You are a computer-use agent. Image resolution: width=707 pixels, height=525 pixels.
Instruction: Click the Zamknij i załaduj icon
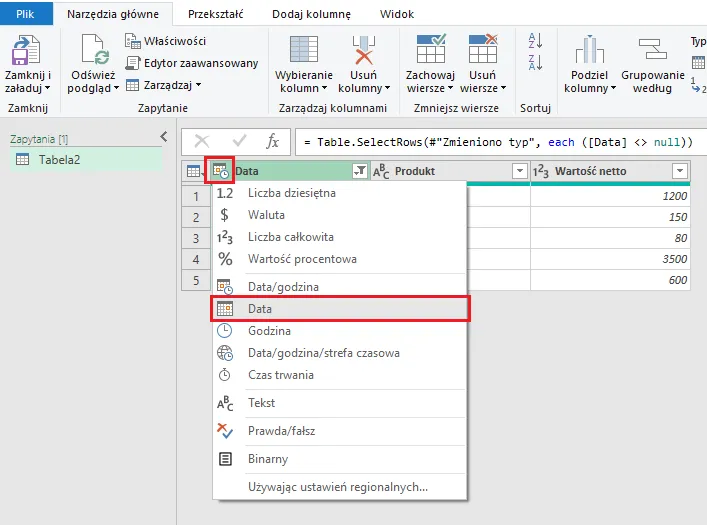tap(27, 51)
